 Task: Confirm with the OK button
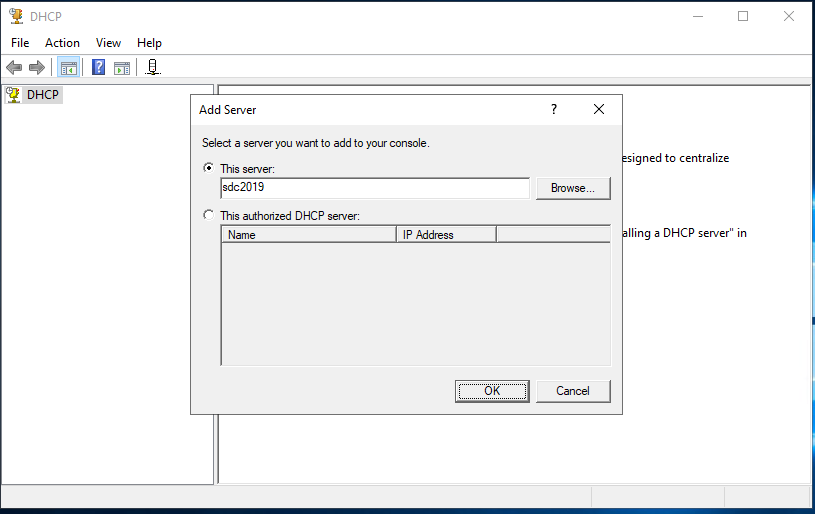point(491,391)
